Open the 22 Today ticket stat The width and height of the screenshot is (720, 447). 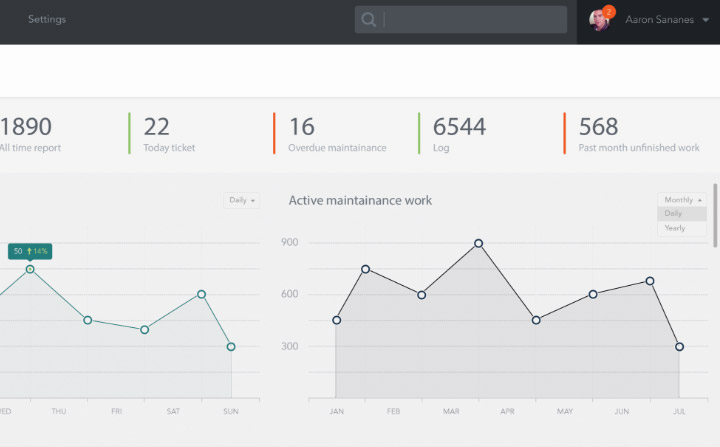pyautogui.click(x=169, y=134)
